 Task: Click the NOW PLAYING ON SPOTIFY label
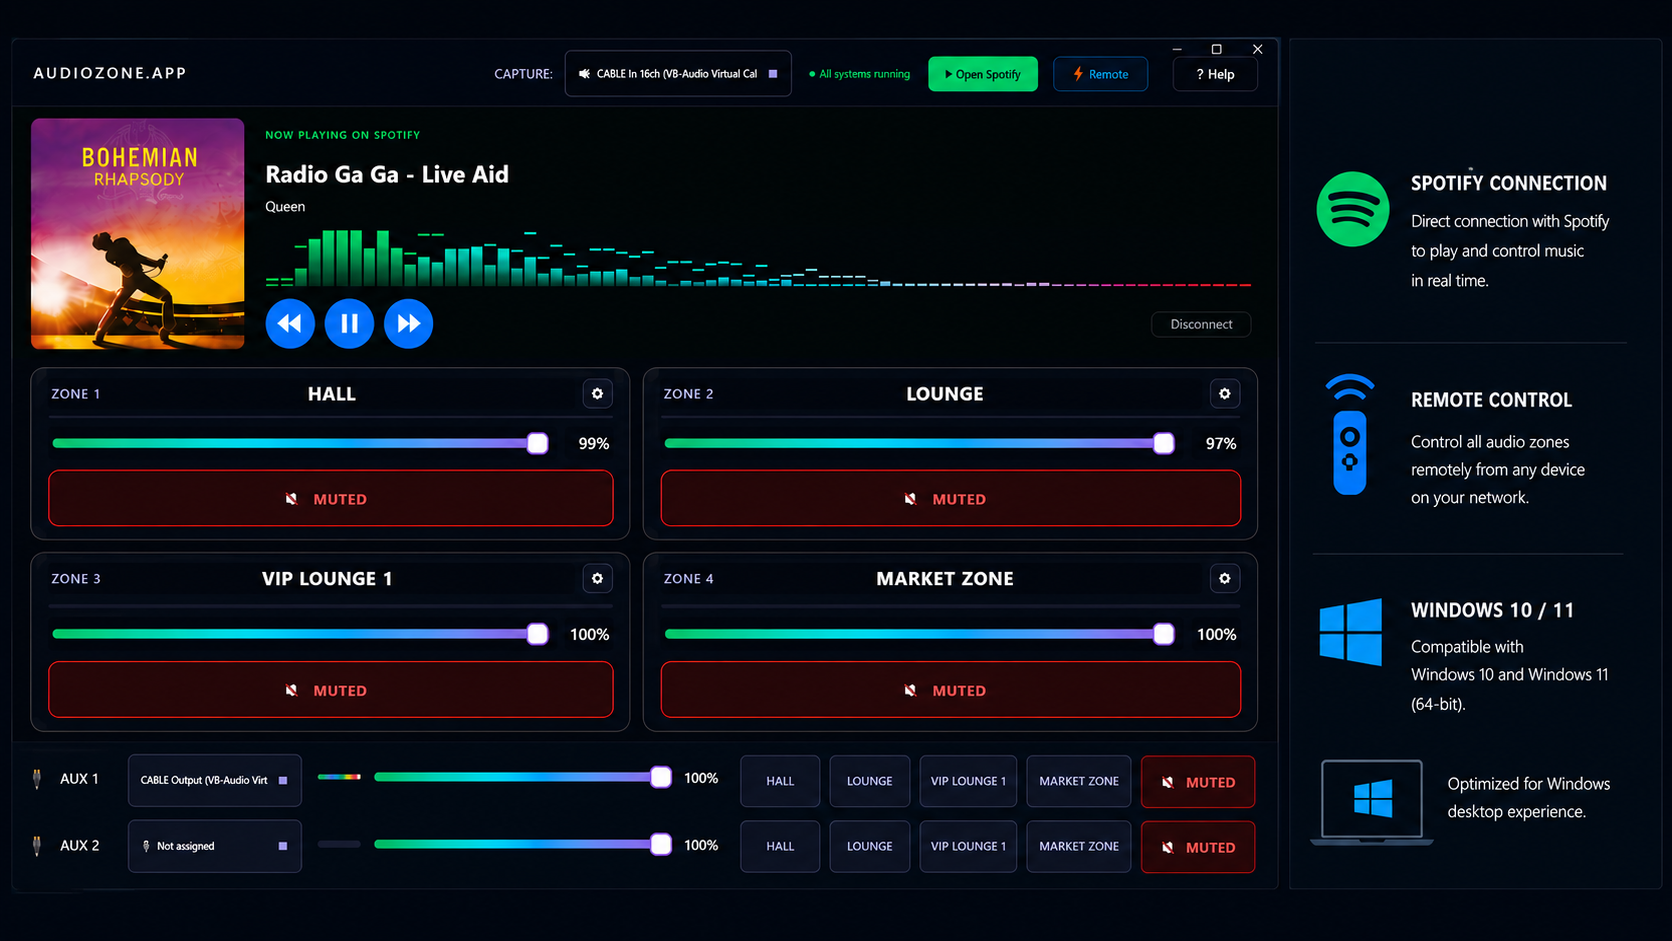click(342, 135)
